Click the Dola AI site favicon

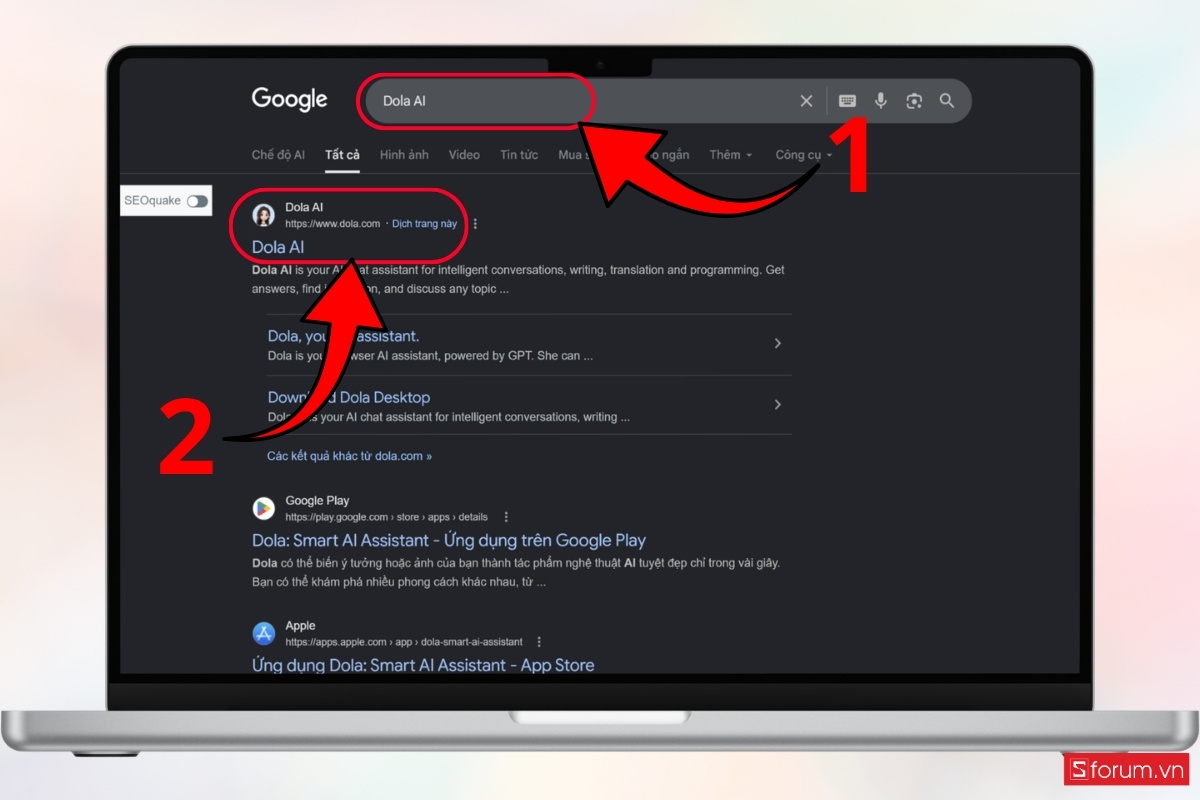264,215
